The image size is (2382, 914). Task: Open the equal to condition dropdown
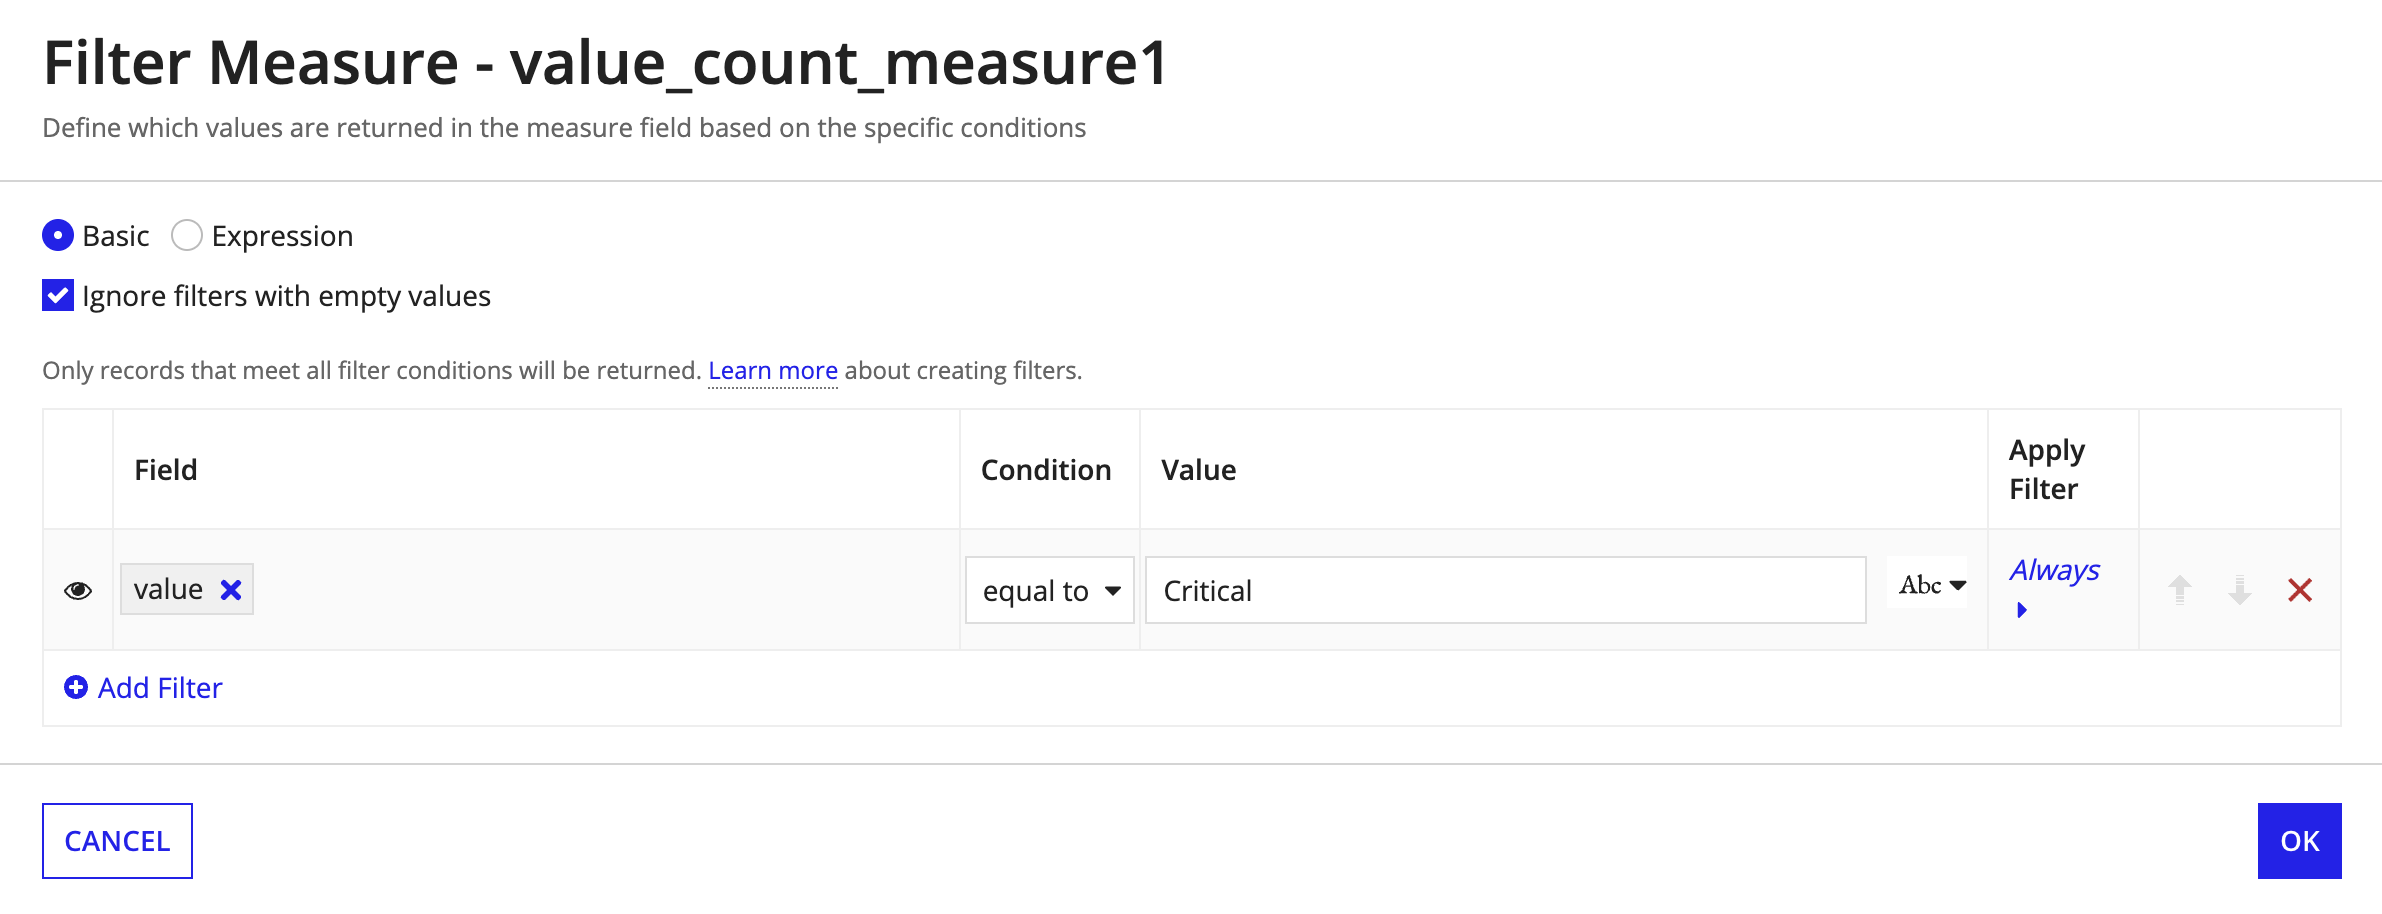(x=1050, y=590)
